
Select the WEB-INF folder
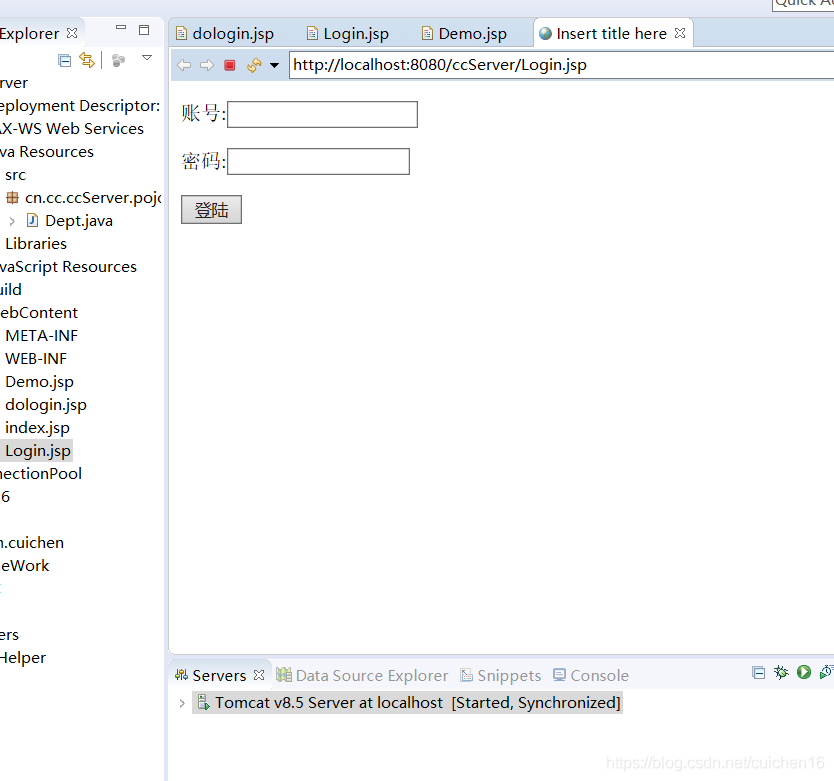click(36, 359)
